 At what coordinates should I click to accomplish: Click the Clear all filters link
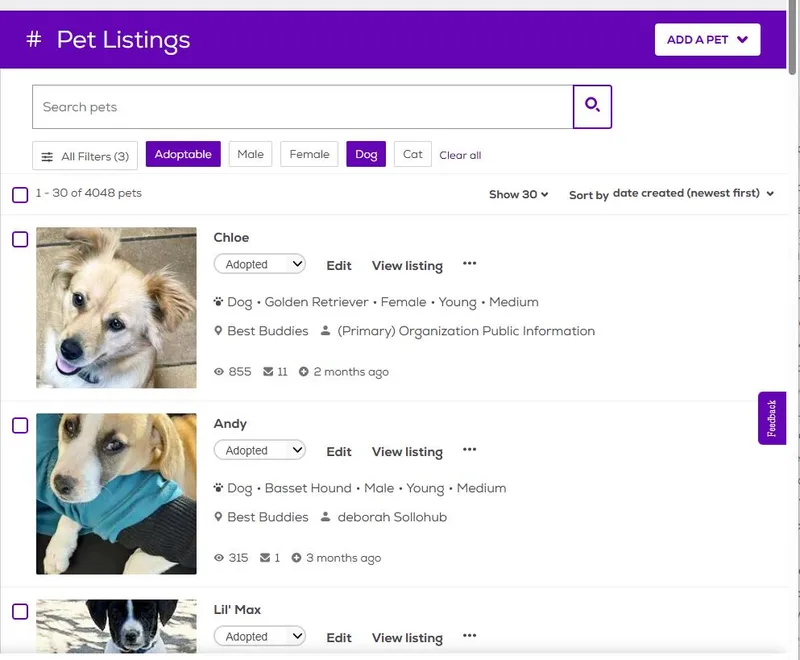tap(460, 155)
